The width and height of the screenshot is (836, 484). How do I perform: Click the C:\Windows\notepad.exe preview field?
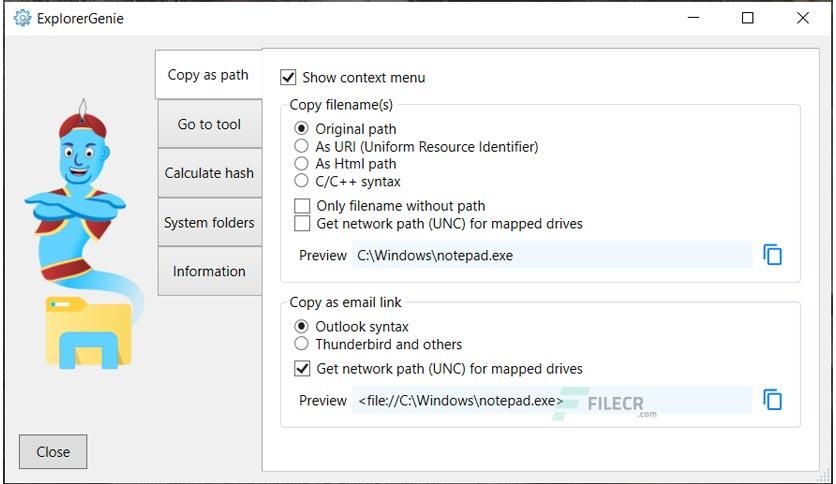tap(552, 255)
